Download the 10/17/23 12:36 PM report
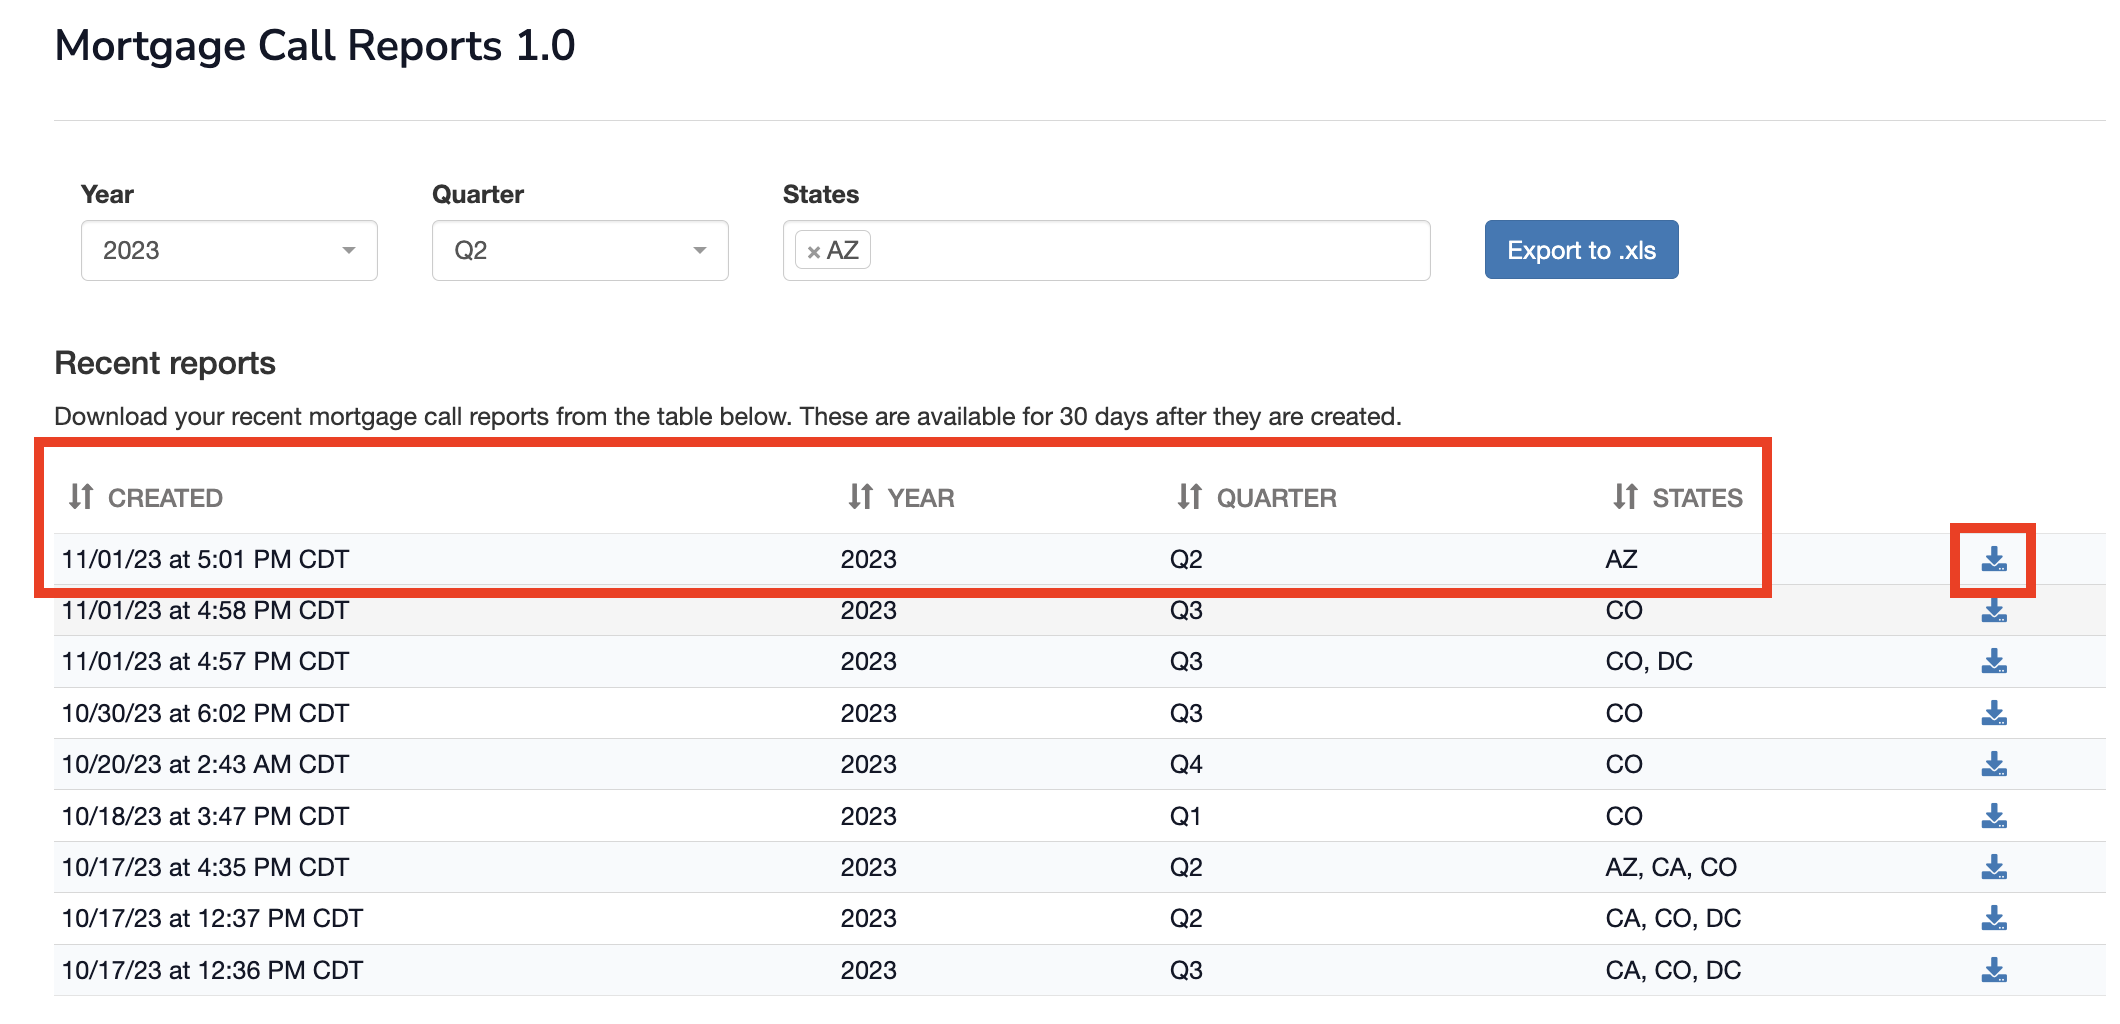Screen dimensions: 2120x1024 tap(1993, 970)
